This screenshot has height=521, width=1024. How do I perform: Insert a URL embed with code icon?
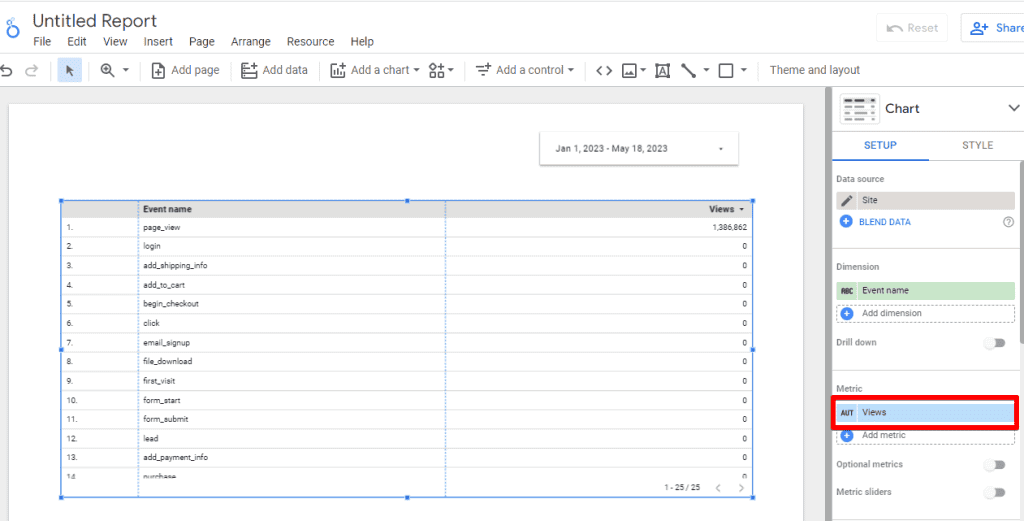pyautogui.click(x=604, y=71)
